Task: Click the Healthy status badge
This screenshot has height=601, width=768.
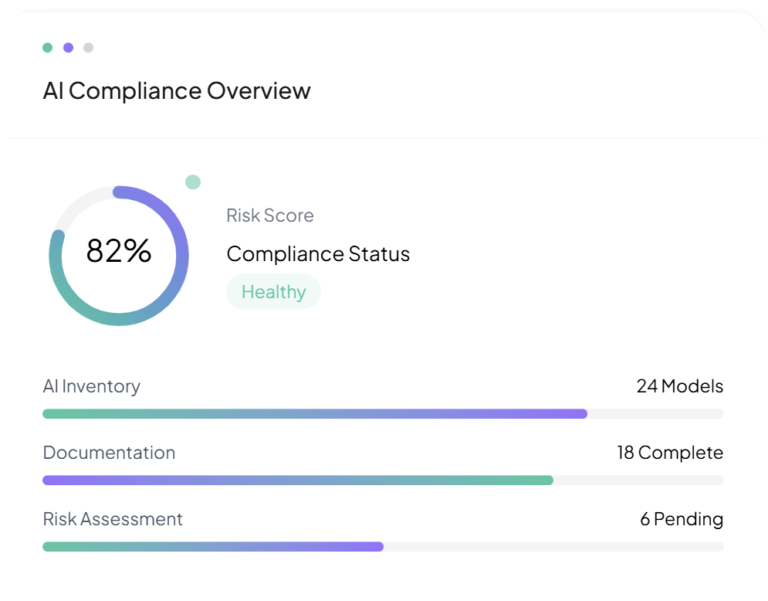Action: (x=273, y=292)
